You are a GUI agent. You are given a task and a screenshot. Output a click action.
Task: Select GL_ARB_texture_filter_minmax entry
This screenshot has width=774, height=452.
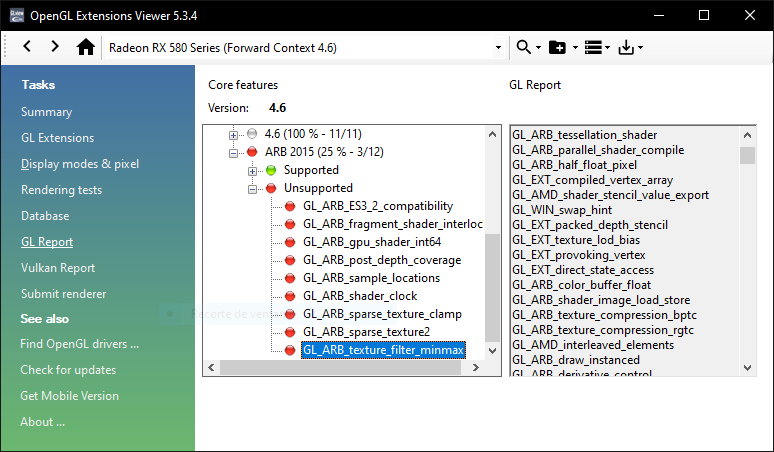pyautogui.click(x=384, y=350)
